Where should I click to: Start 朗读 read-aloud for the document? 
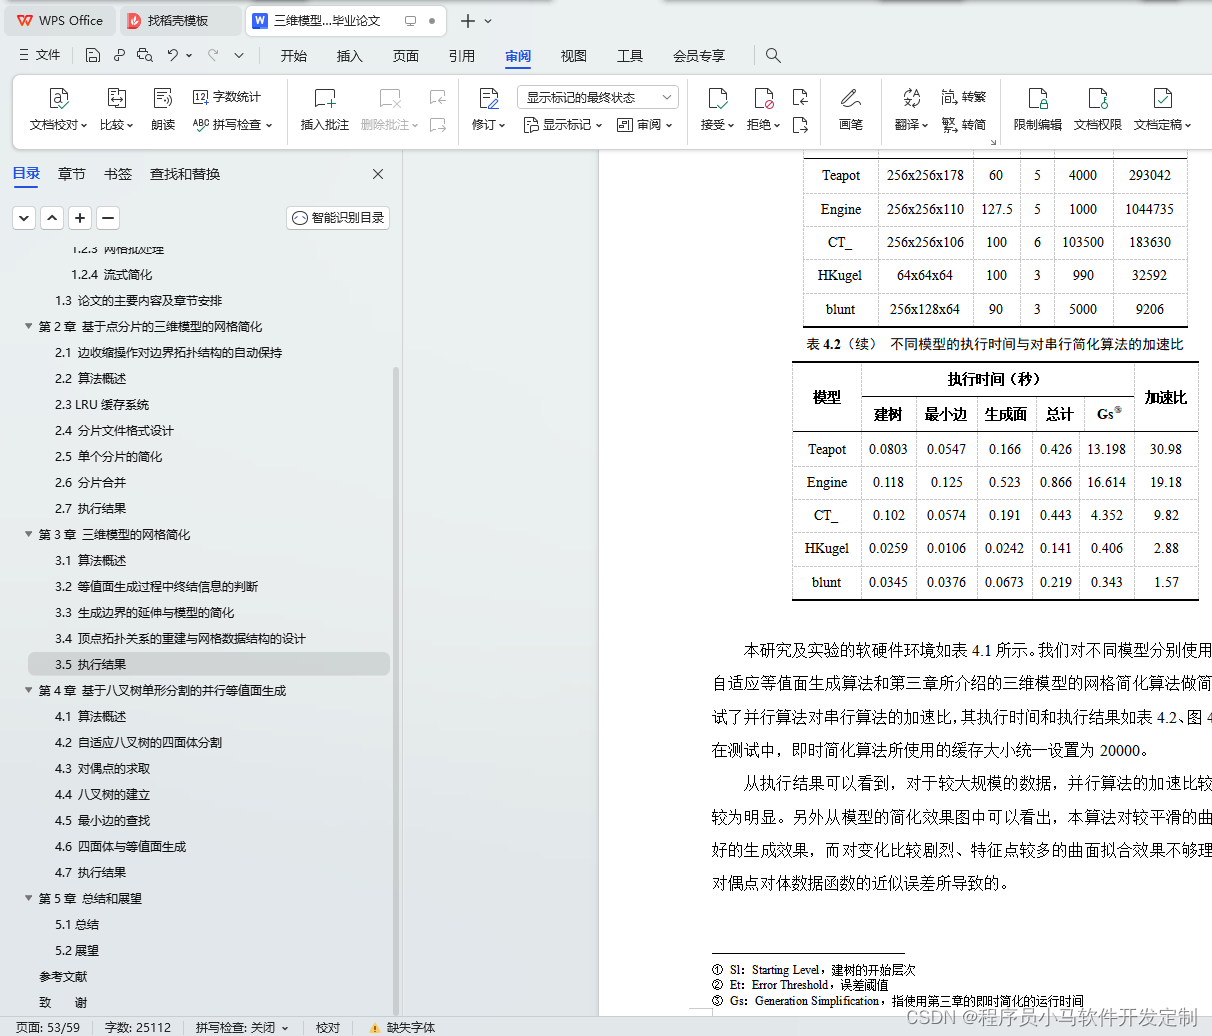(x=162, y=110)
